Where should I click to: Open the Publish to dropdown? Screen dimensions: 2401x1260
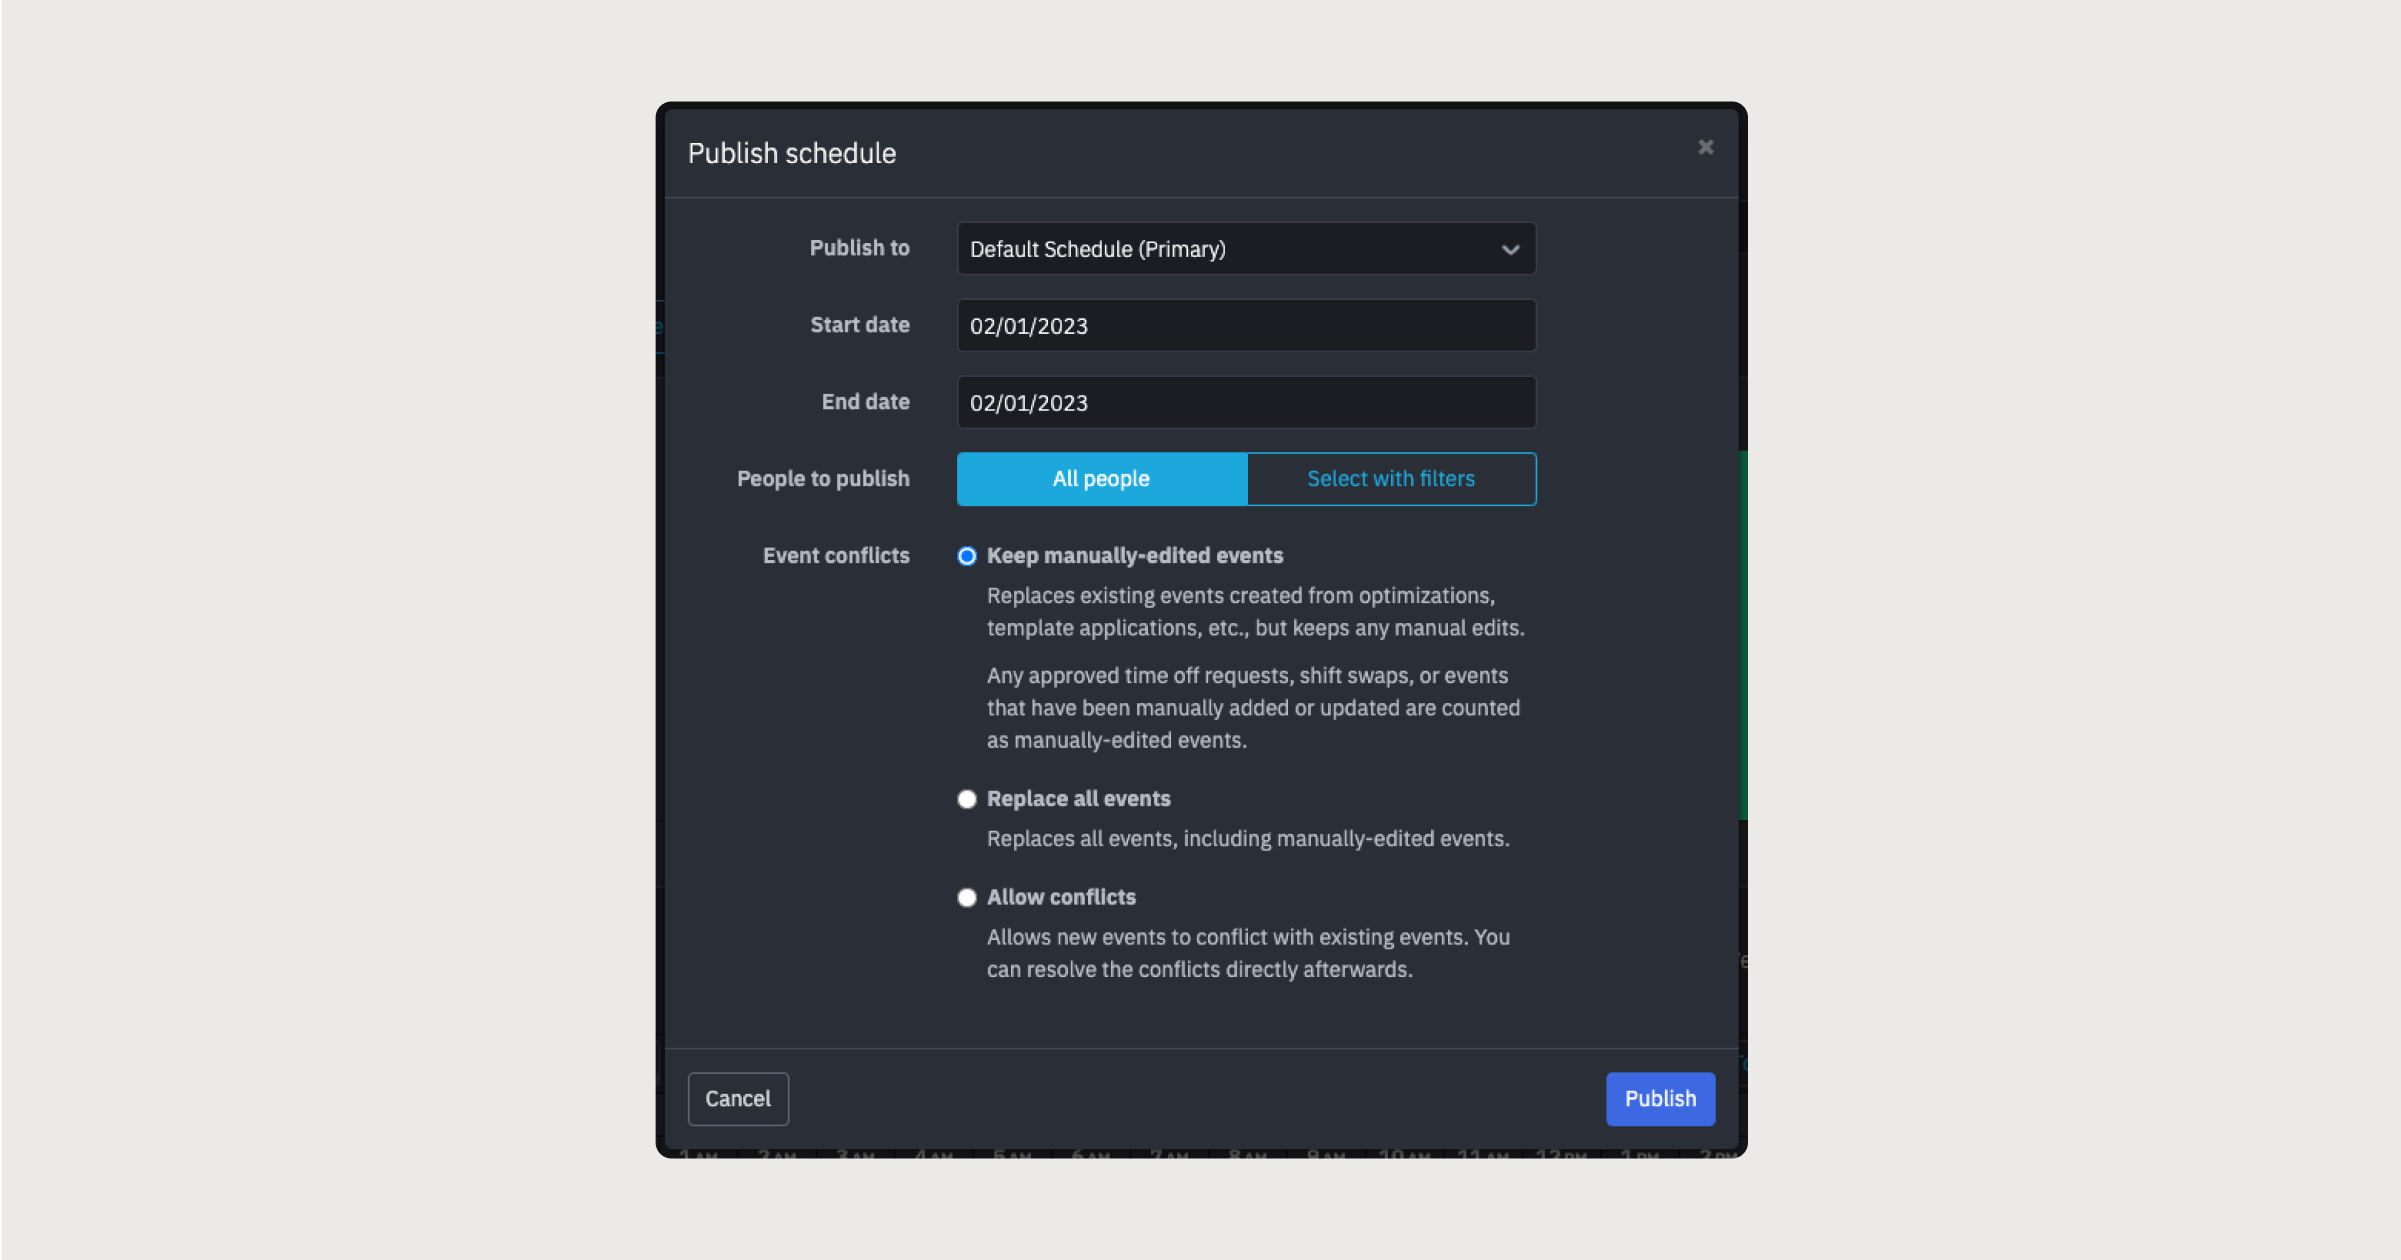click(1245, 249)
